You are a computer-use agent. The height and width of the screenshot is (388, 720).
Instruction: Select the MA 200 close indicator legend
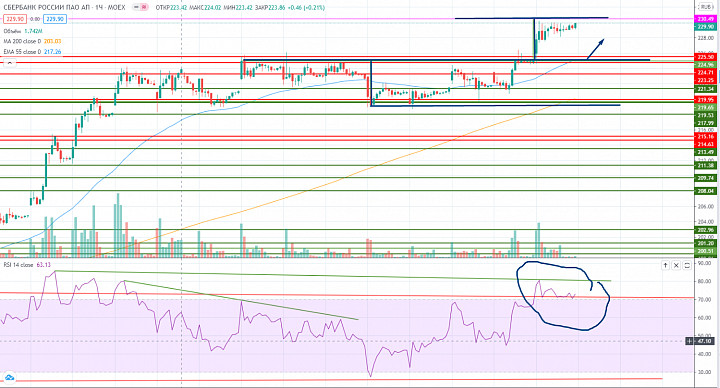(x=22, y=41)
